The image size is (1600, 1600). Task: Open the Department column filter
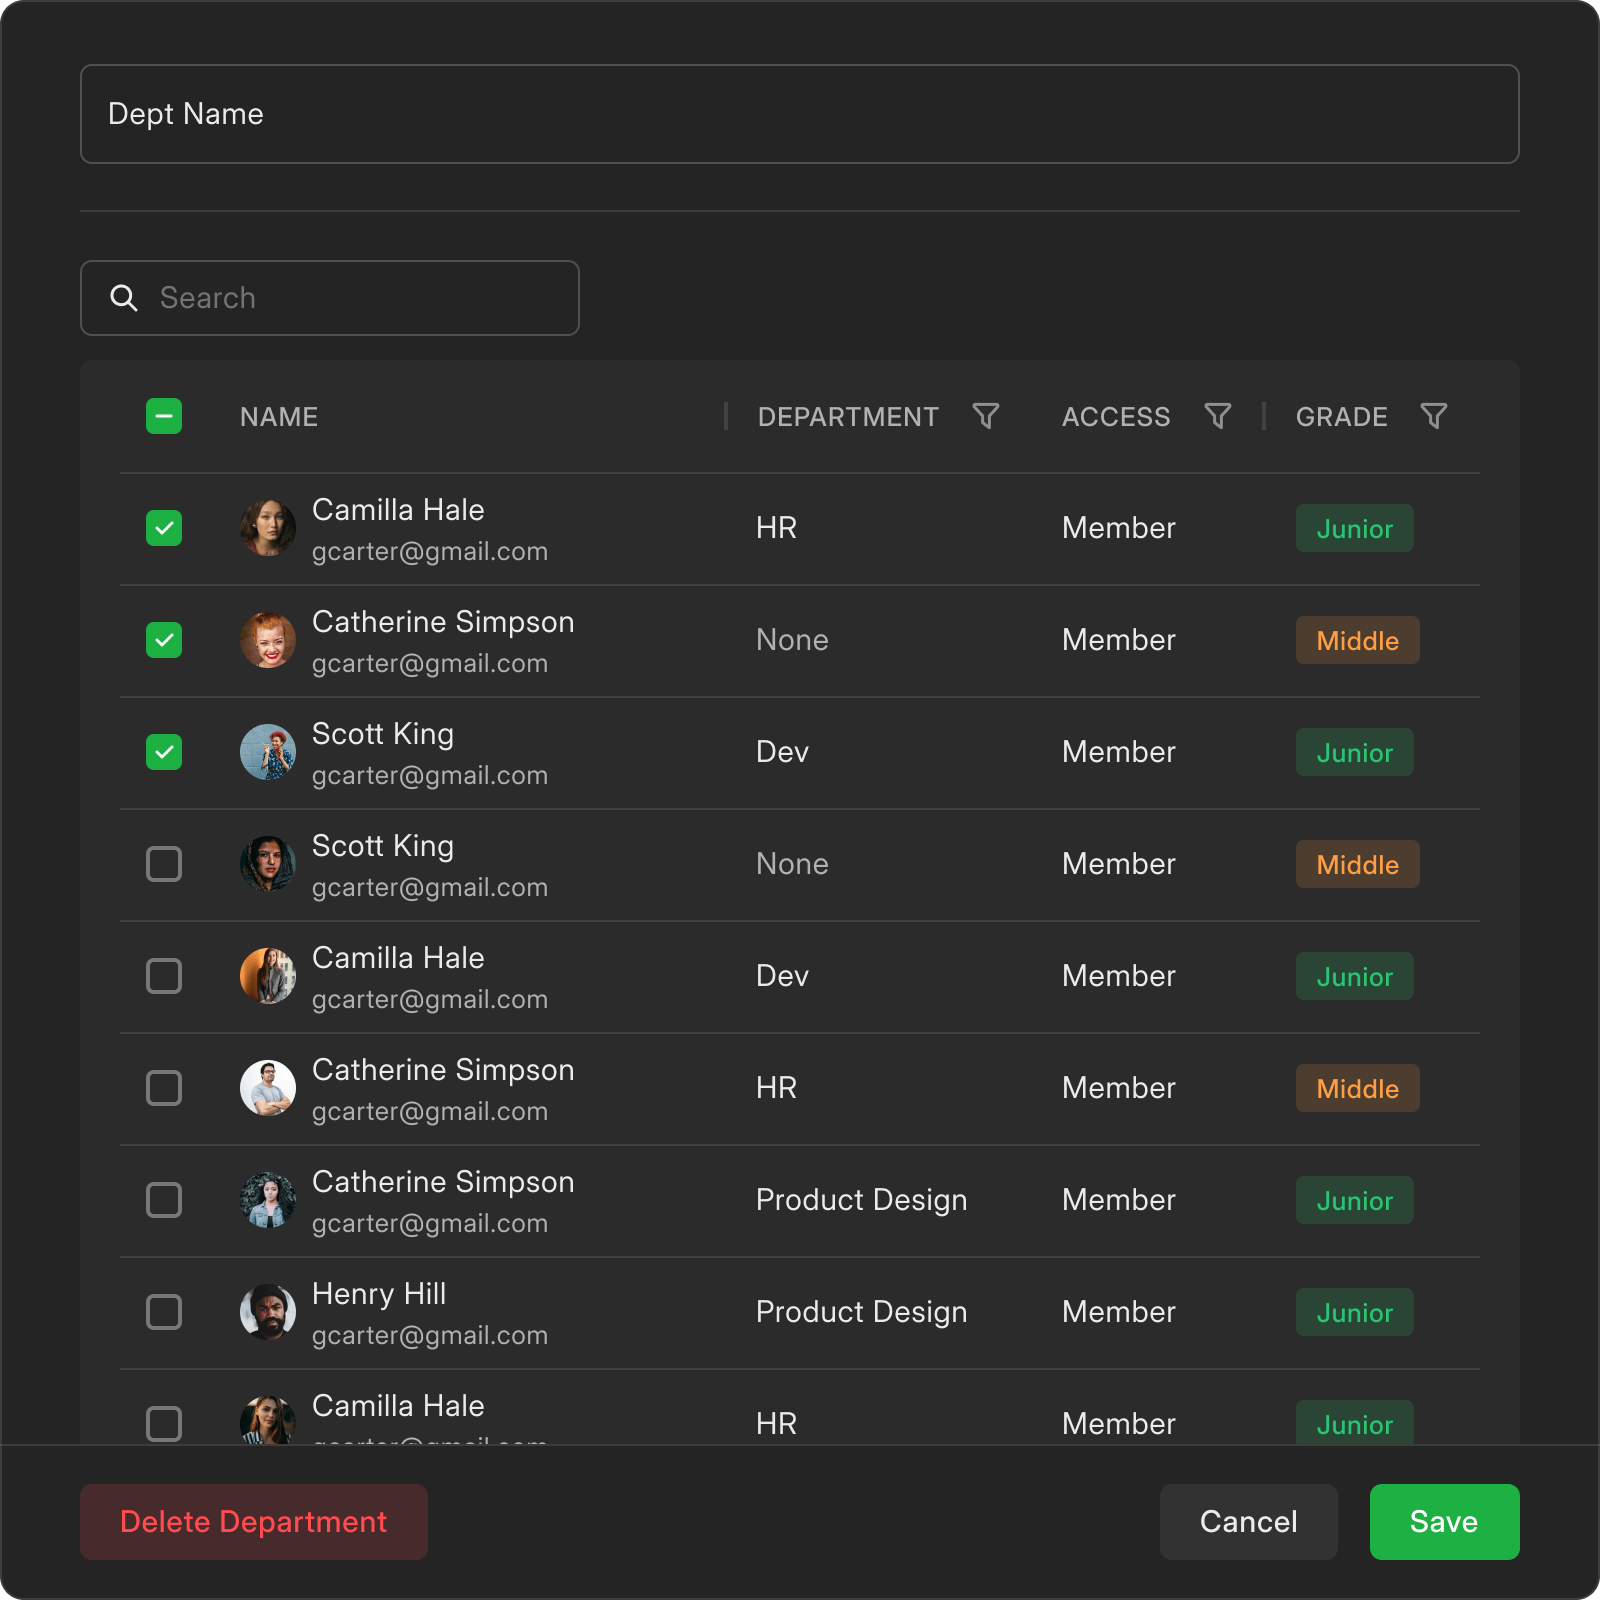pyautogui.click(x=986, y=416)
